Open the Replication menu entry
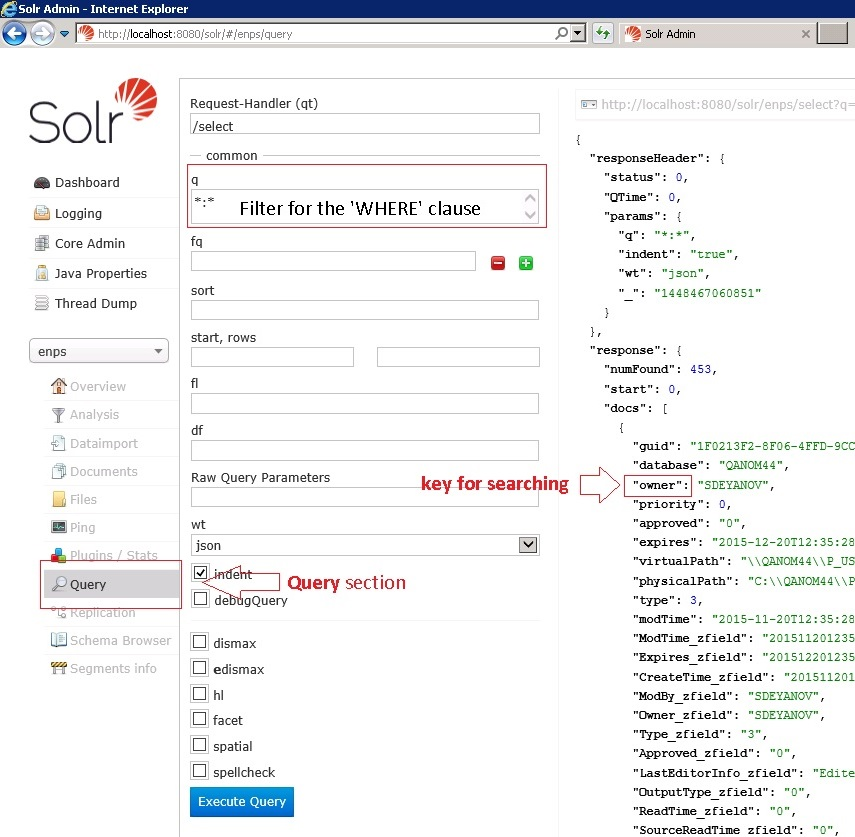 click(103, 613)
